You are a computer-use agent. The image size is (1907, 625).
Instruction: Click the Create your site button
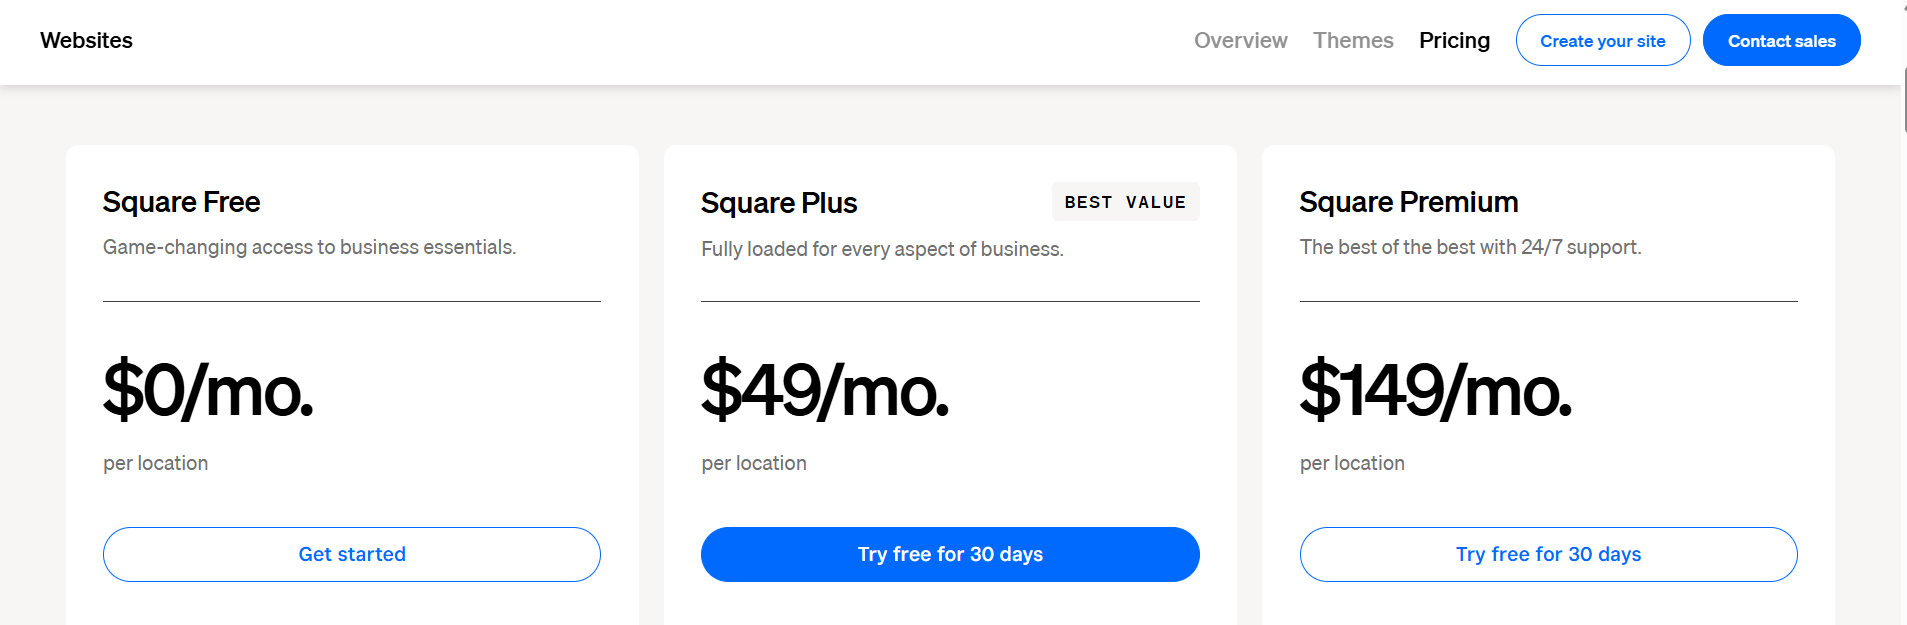(1602, 40)
